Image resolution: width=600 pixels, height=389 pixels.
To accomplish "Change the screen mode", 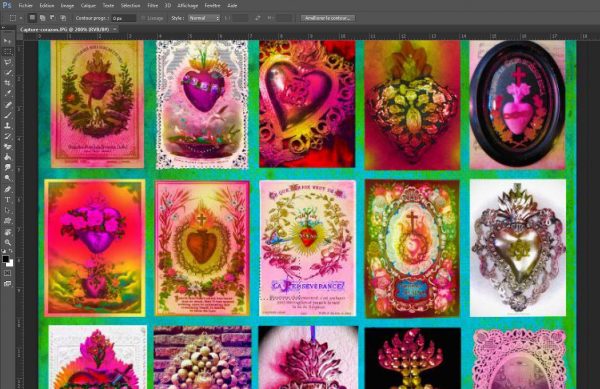I will [x=7, y=284].
